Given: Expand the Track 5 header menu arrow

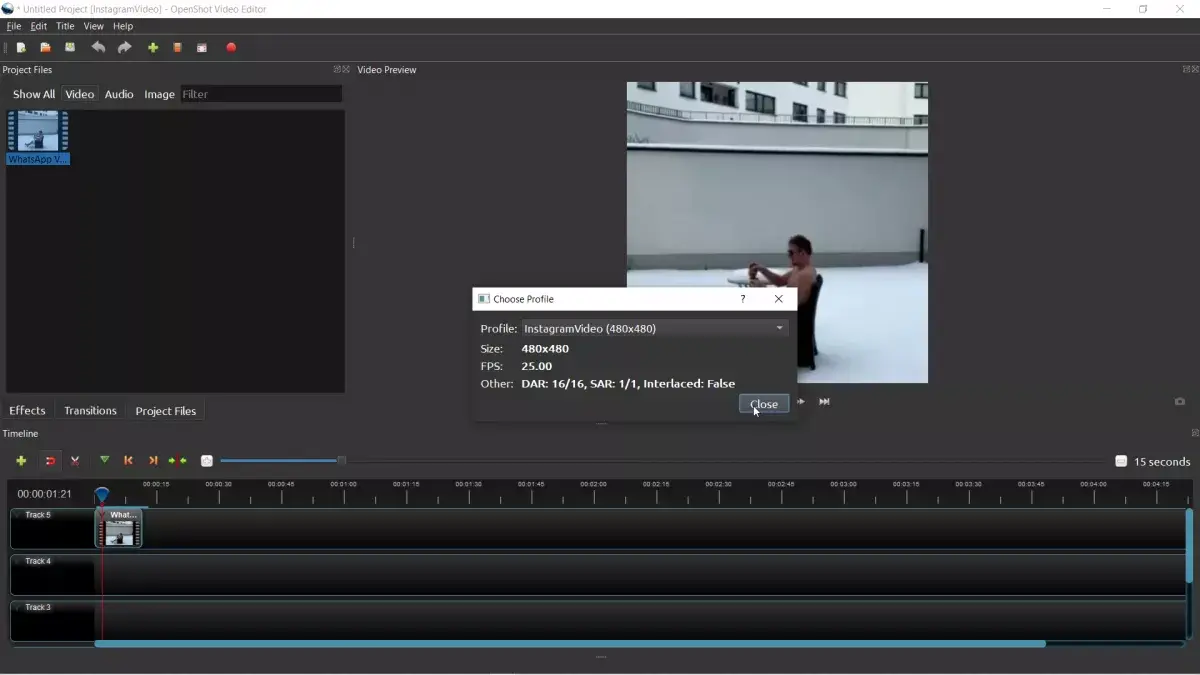Looking at the screenshot, I should pyautogui.click(x=18, y=515).
